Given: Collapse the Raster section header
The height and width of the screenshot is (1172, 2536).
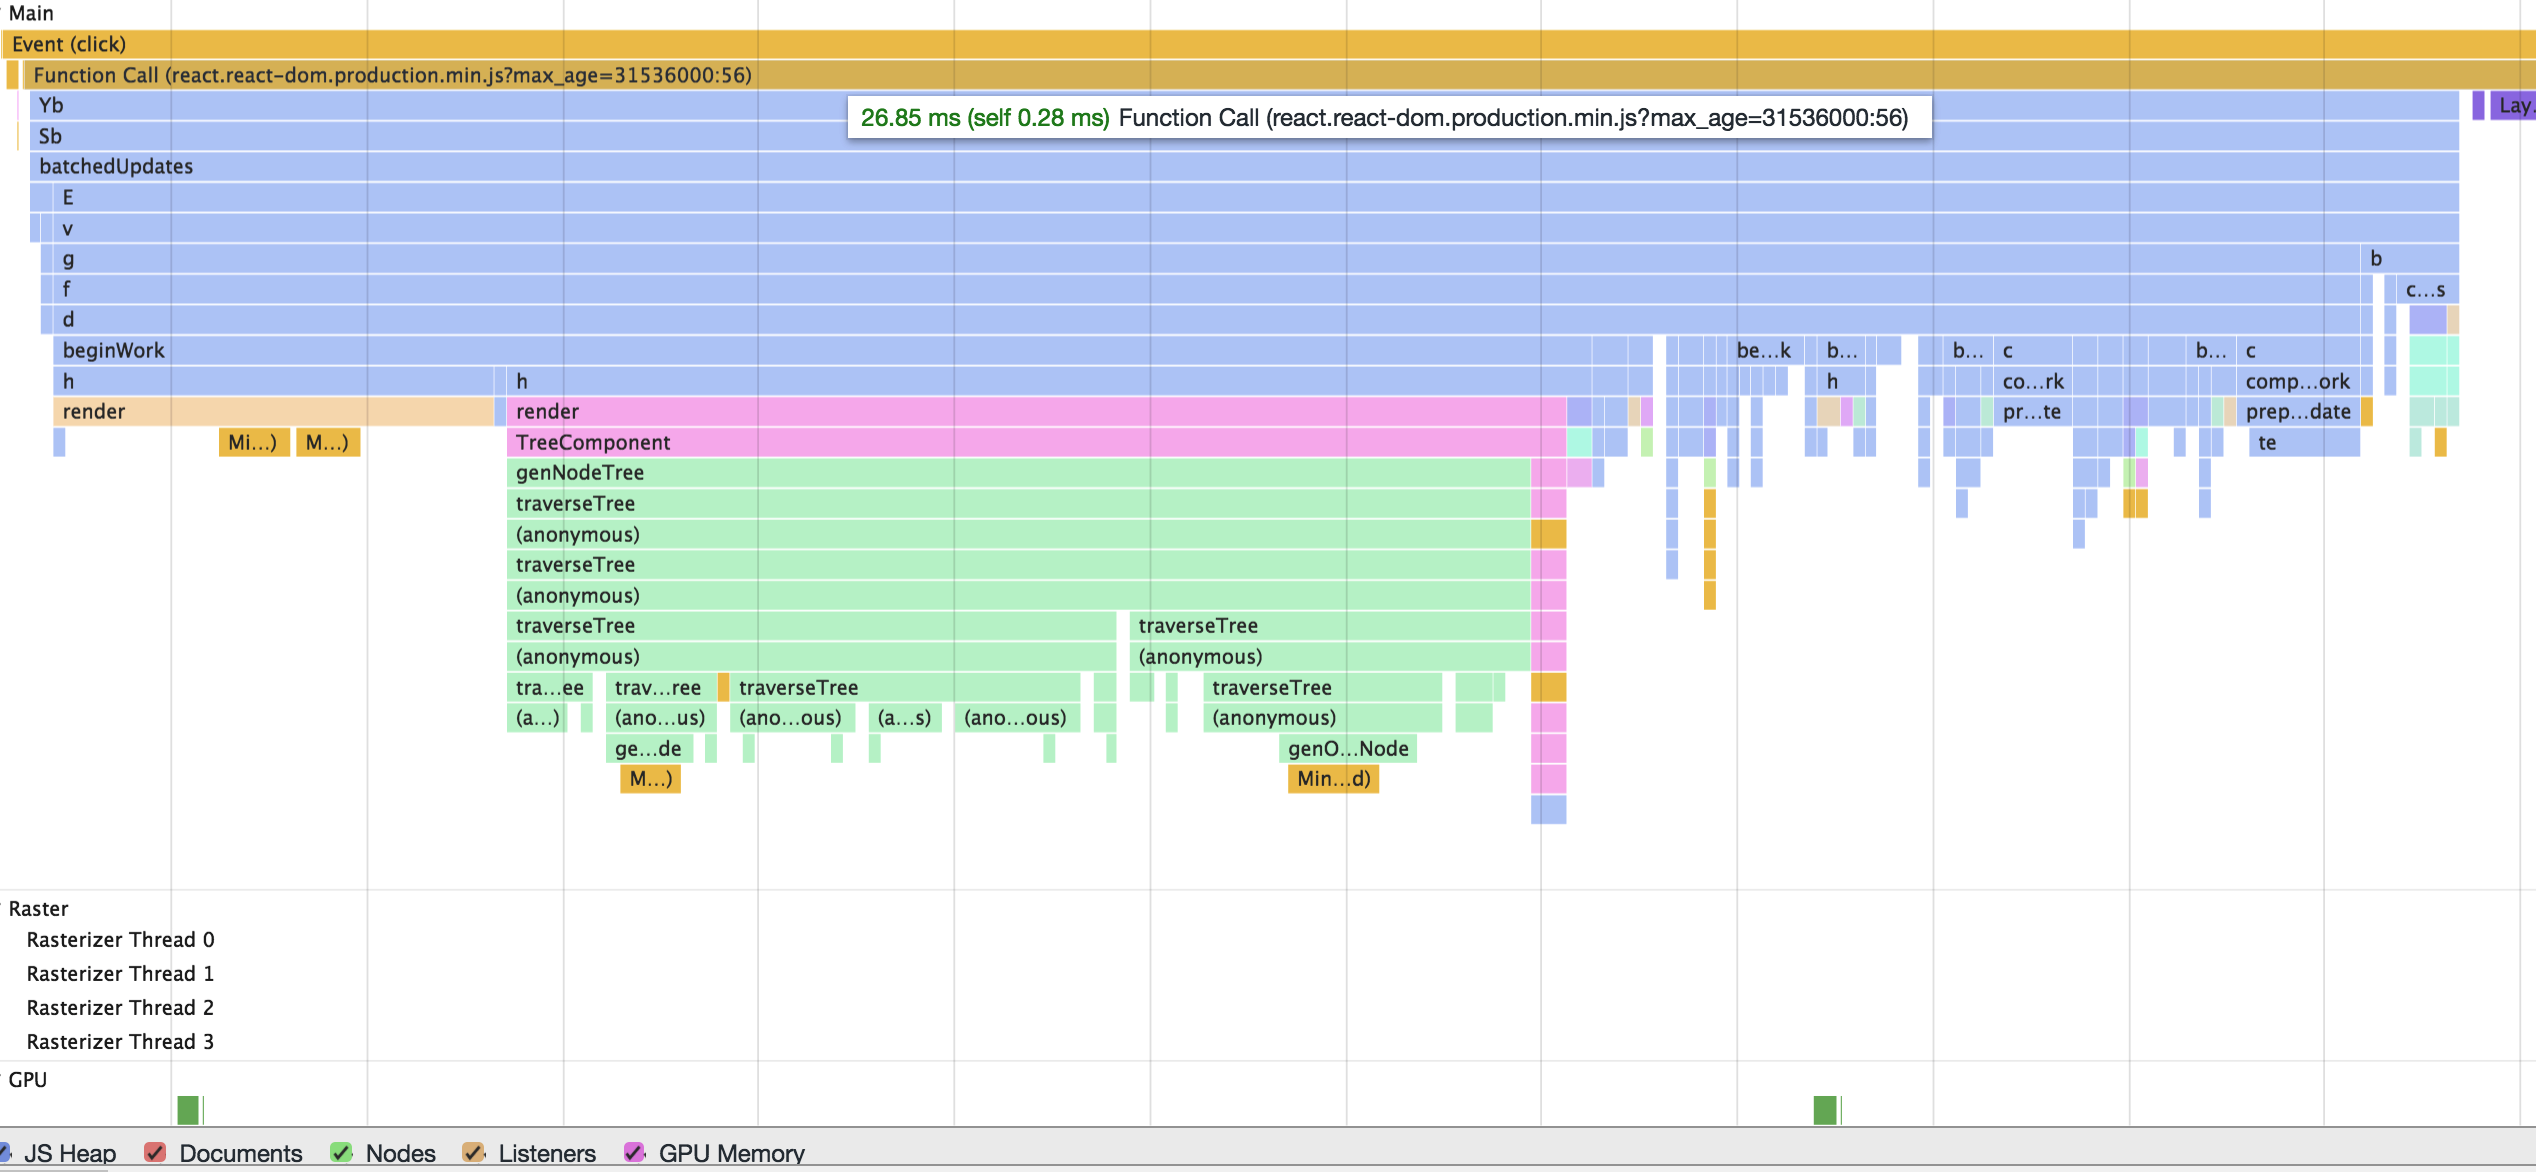Looking at the screenshot, I should pyautogui.click(x=38, y=908).
